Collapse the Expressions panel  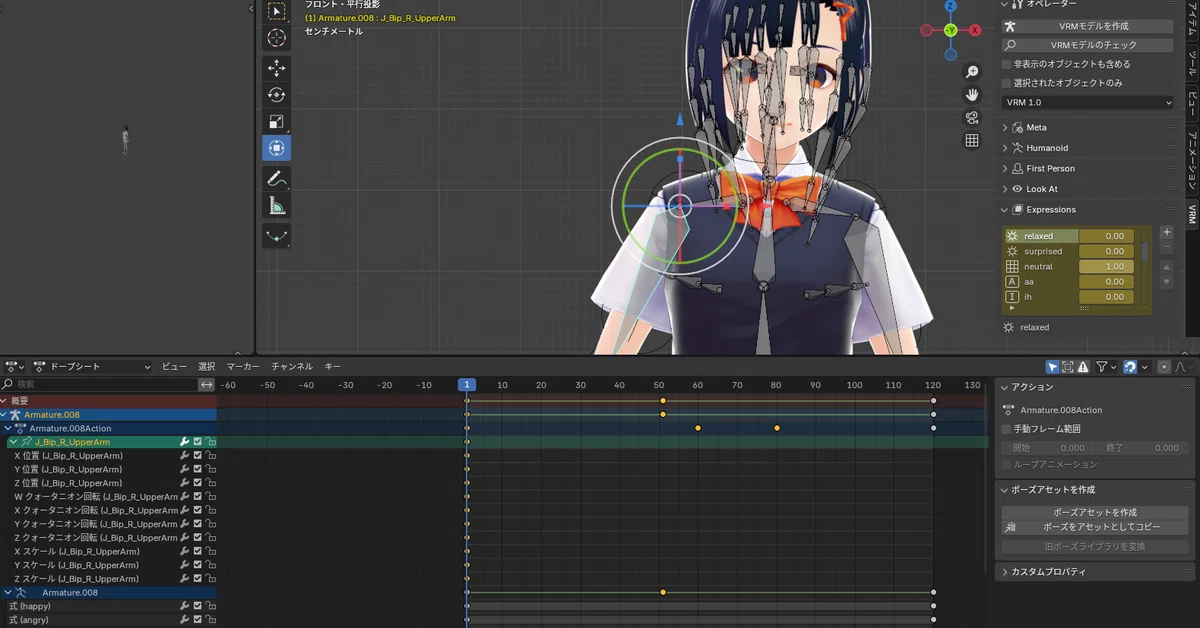click(1005, 210)
